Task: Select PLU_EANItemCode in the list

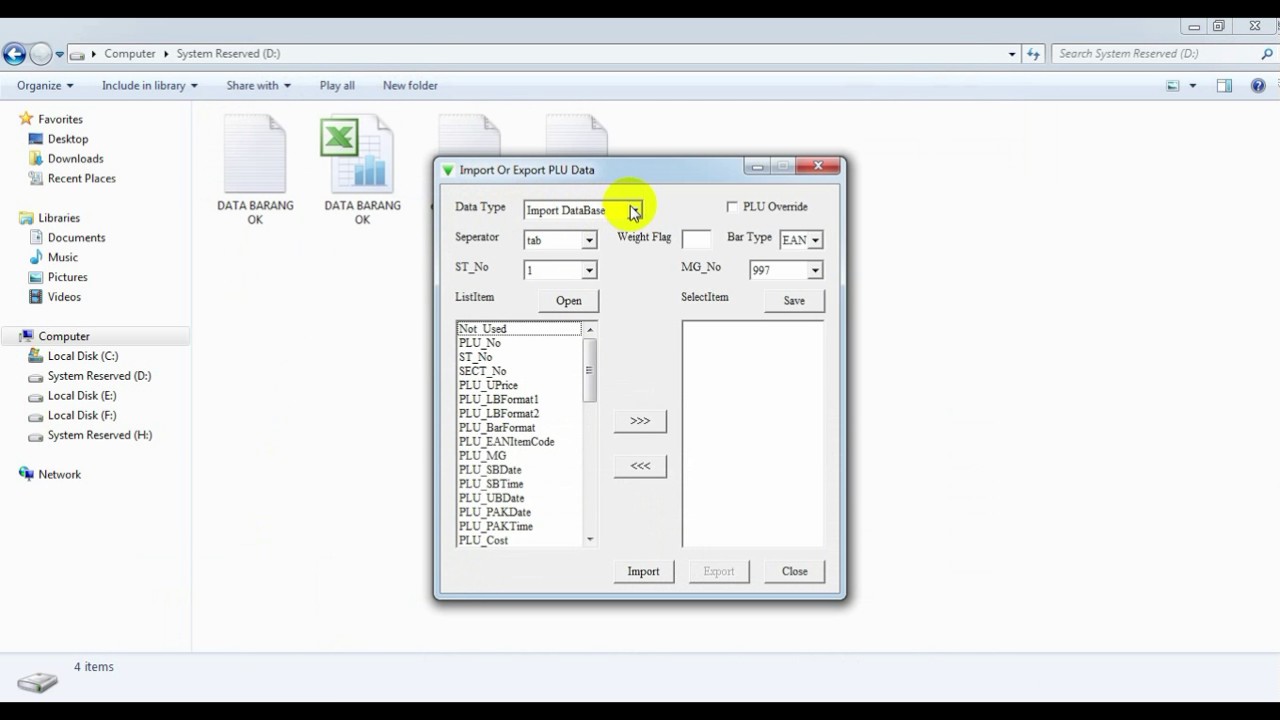Action: tap(506, 441)
